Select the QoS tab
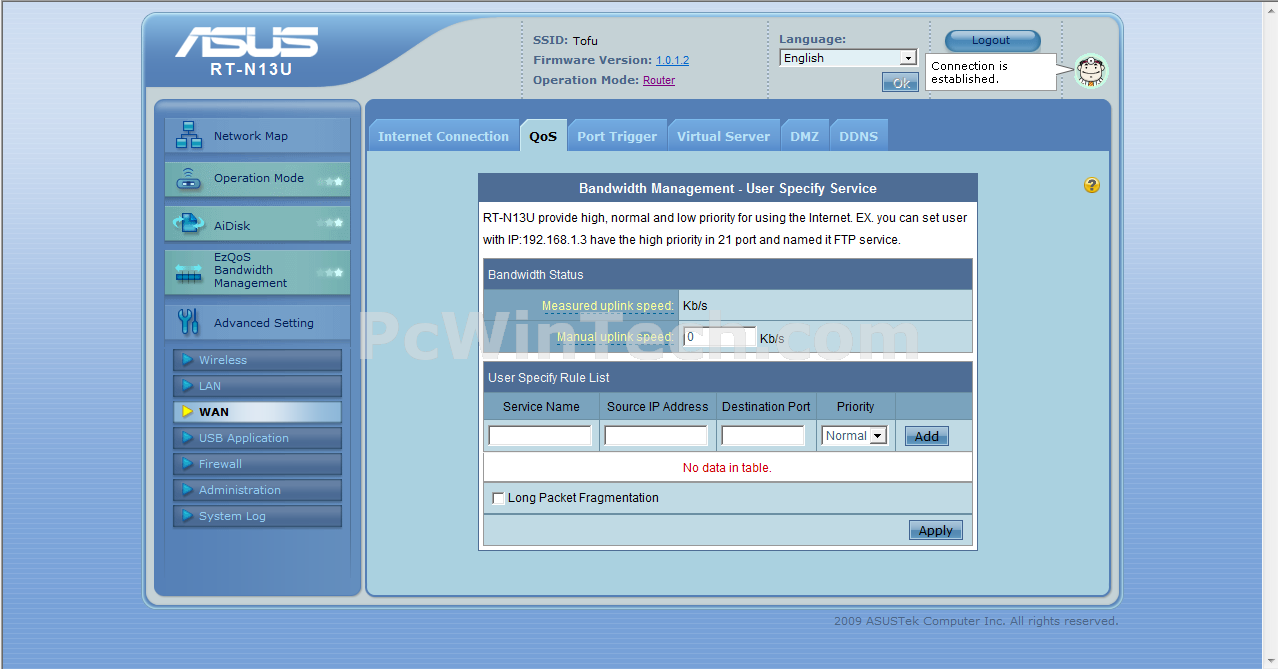 click(543, 136)
